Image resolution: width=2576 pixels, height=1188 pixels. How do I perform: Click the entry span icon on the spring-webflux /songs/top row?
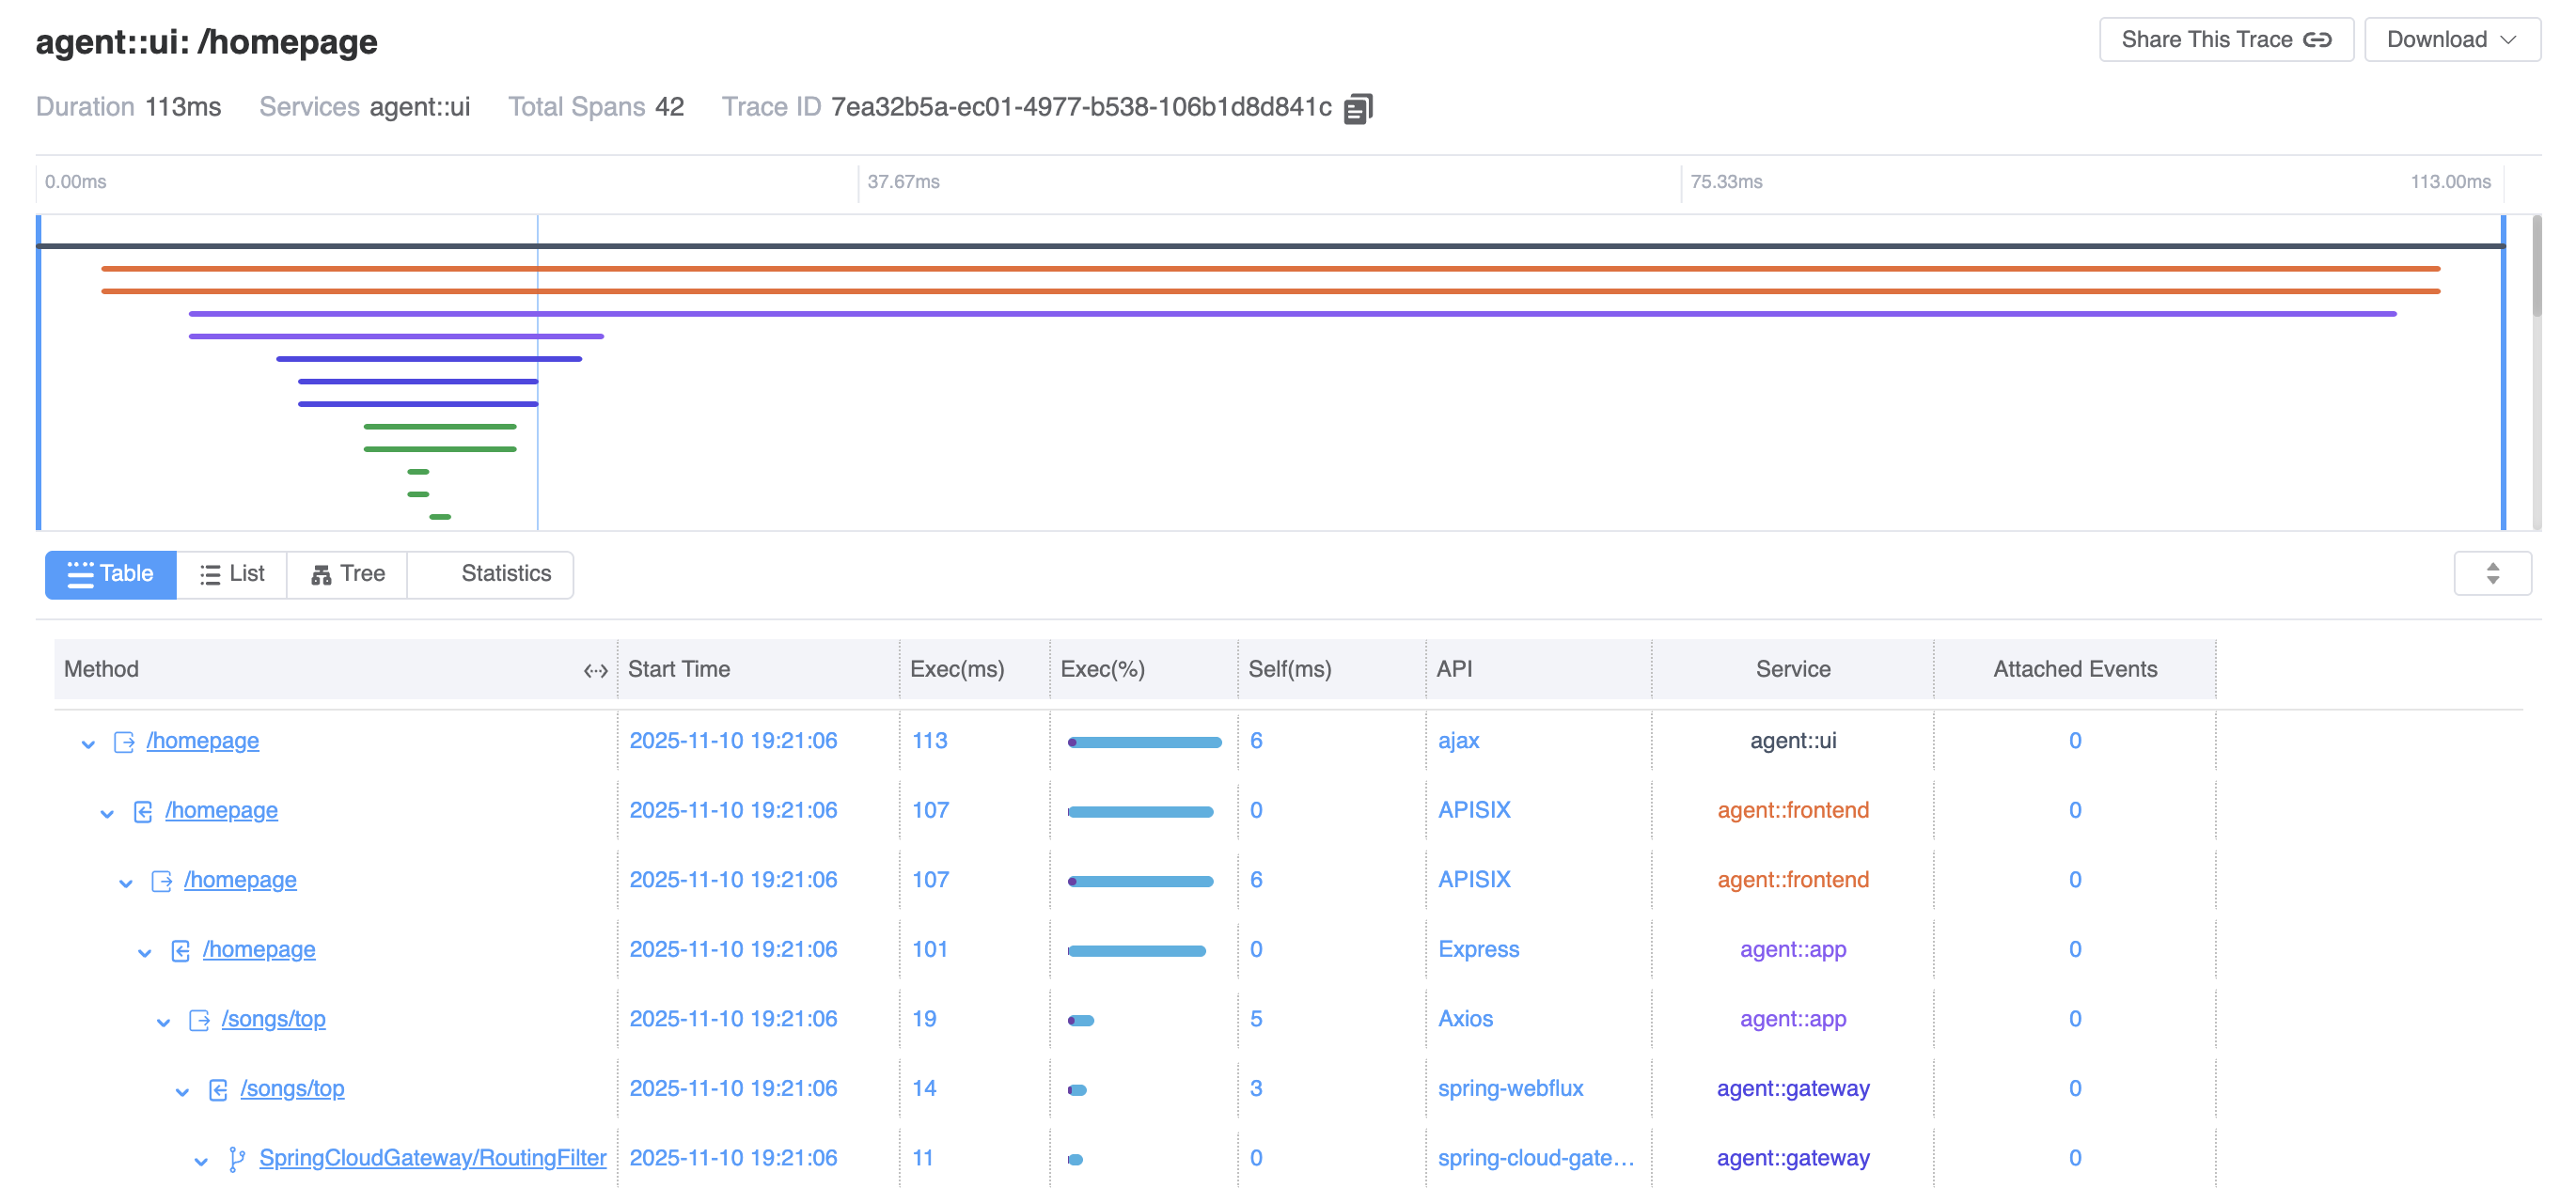coord(218,1089)
